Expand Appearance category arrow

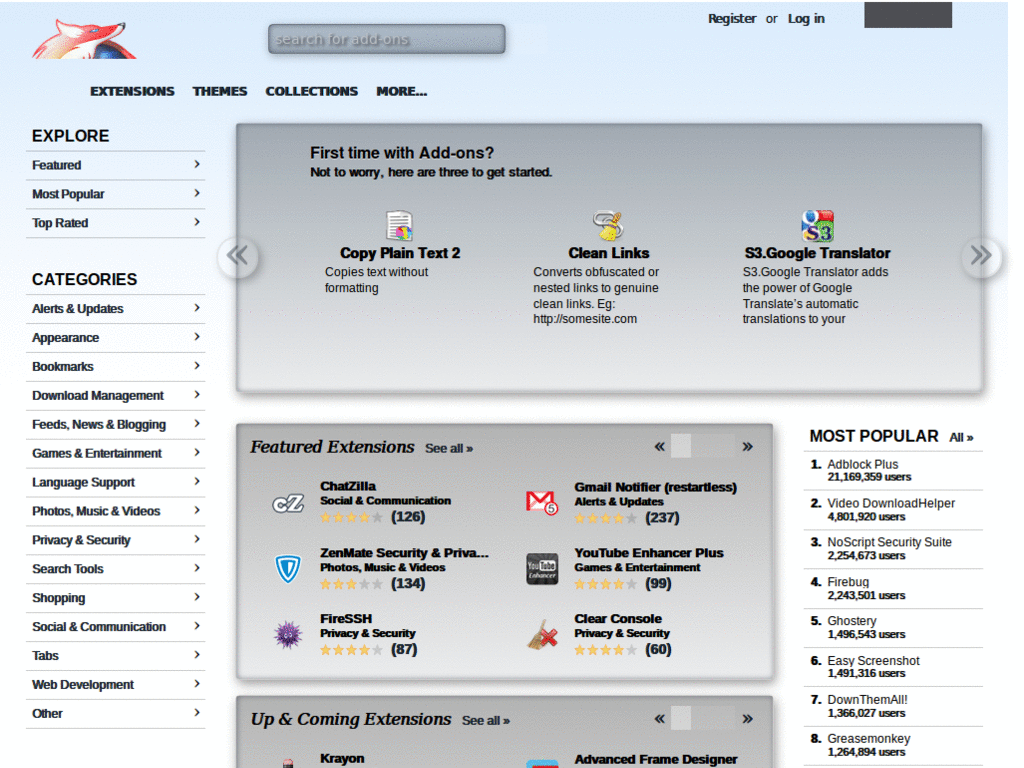[x=197, y=337]
